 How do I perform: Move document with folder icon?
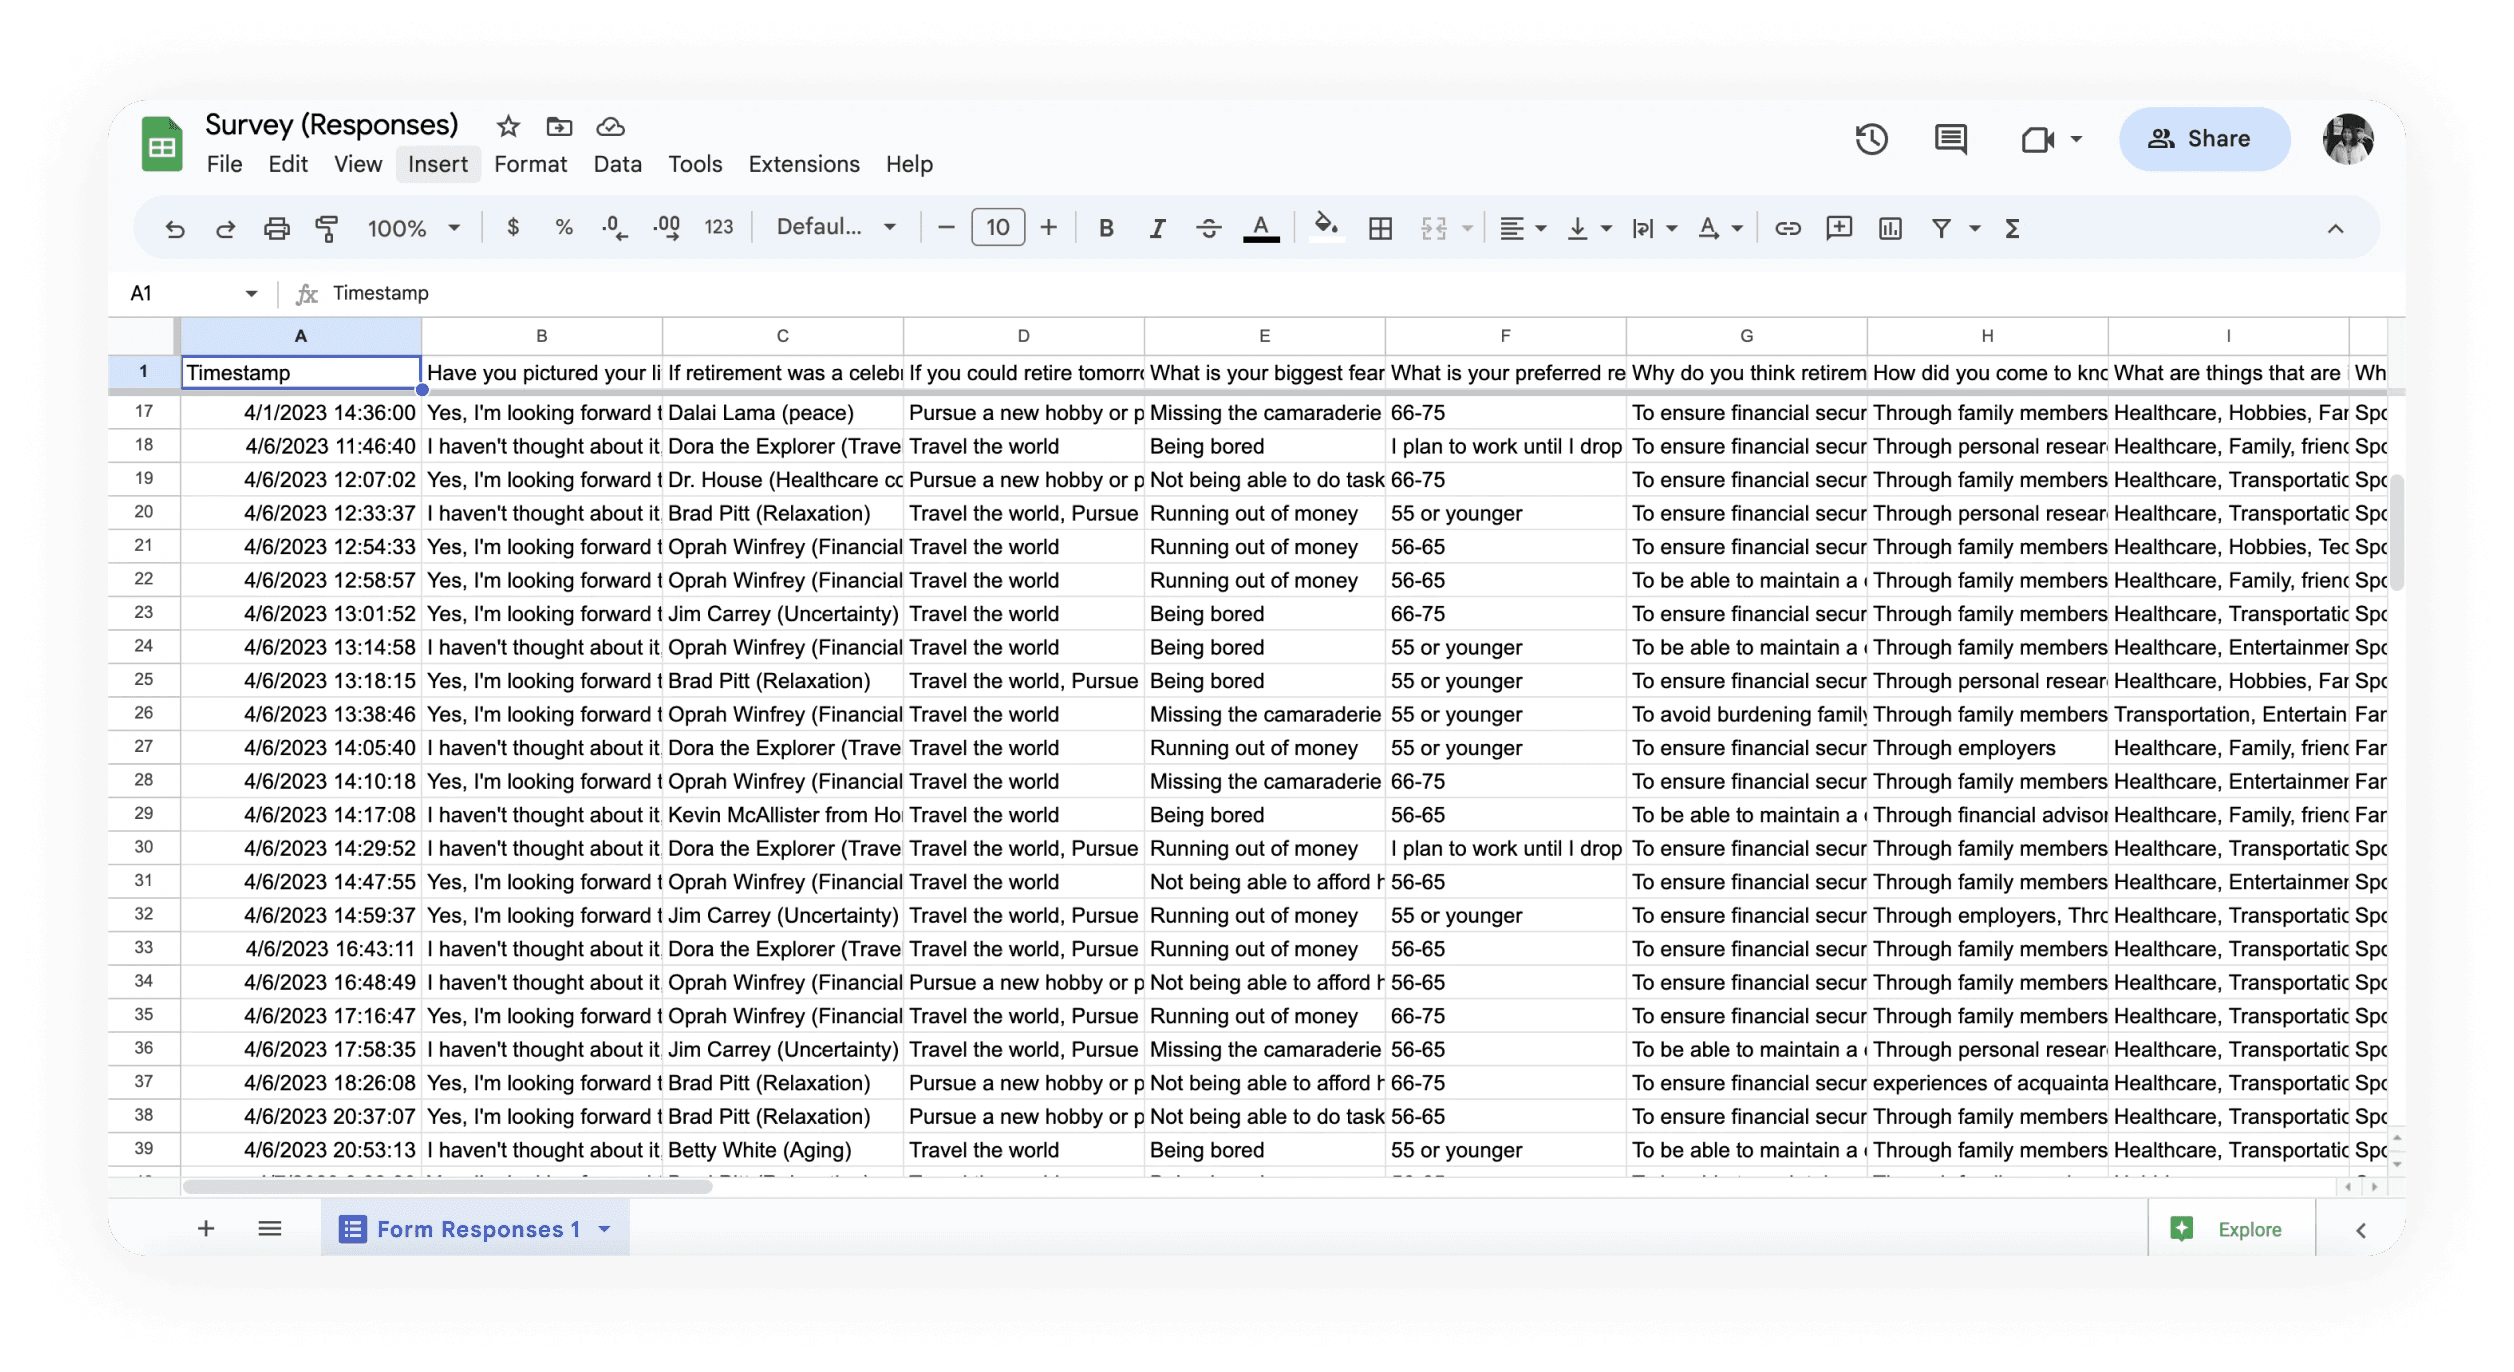559,127
